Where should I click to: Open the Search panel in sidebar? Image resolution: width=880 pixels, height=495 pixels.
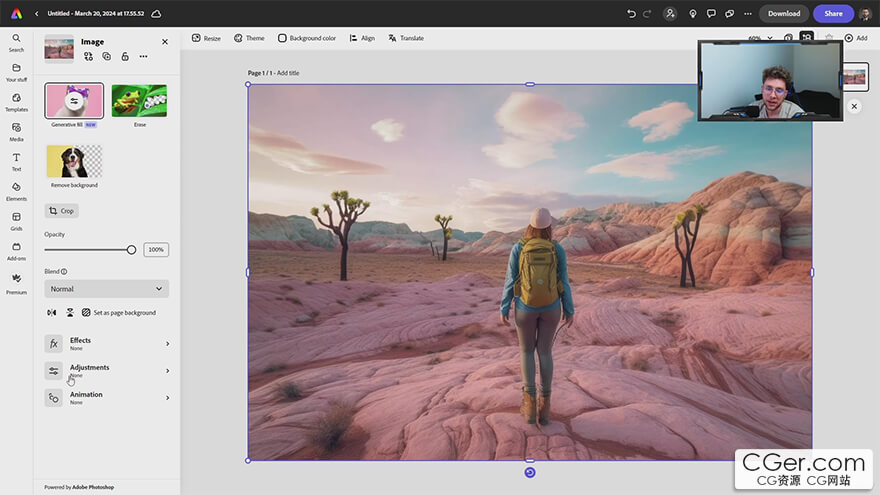pyautogui.click(x=16, y=43)
